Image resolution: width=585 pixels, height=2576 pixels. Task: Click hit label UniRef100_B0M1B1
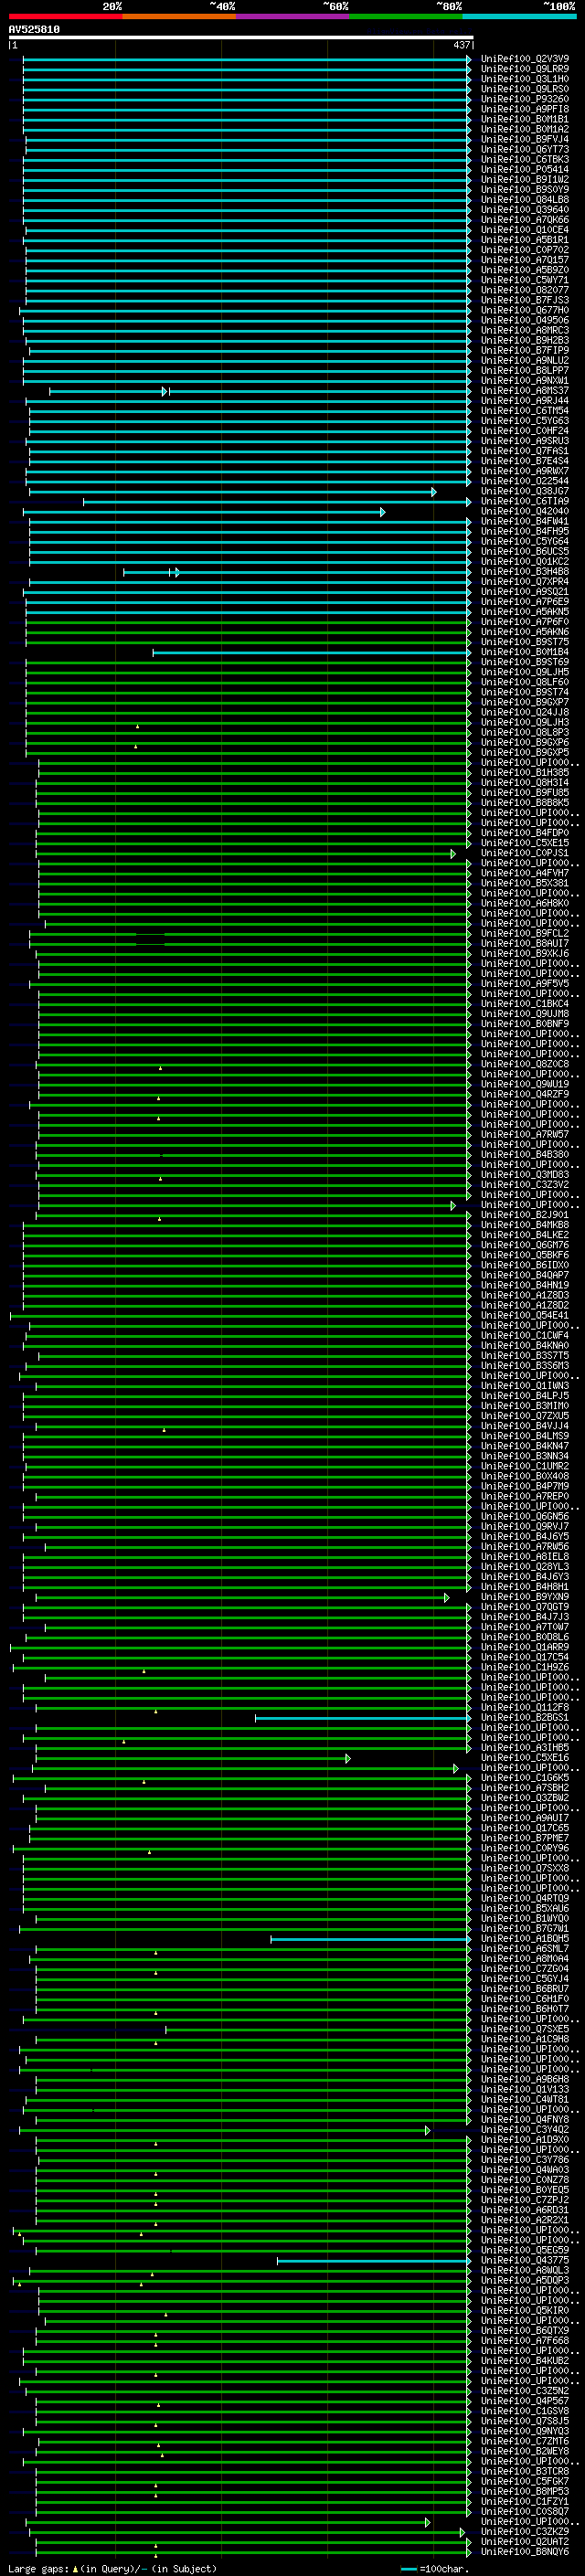(x=525, y=119)
